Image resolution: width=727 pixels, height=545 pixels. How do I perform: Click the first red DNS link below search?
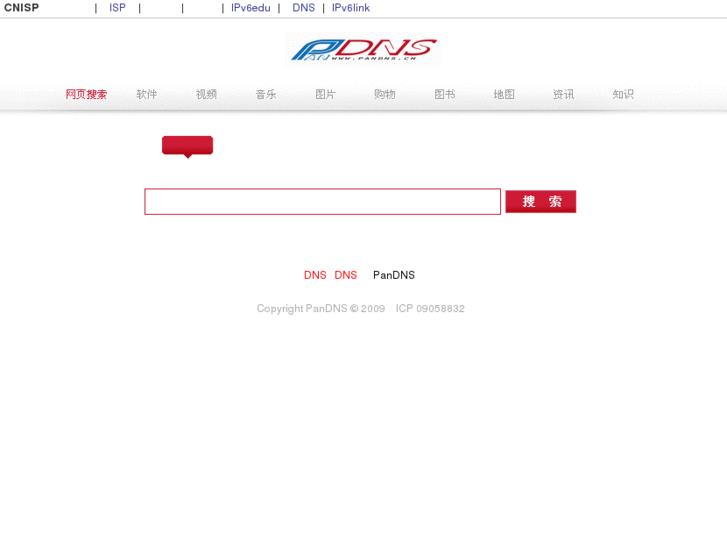pos(315,275)
